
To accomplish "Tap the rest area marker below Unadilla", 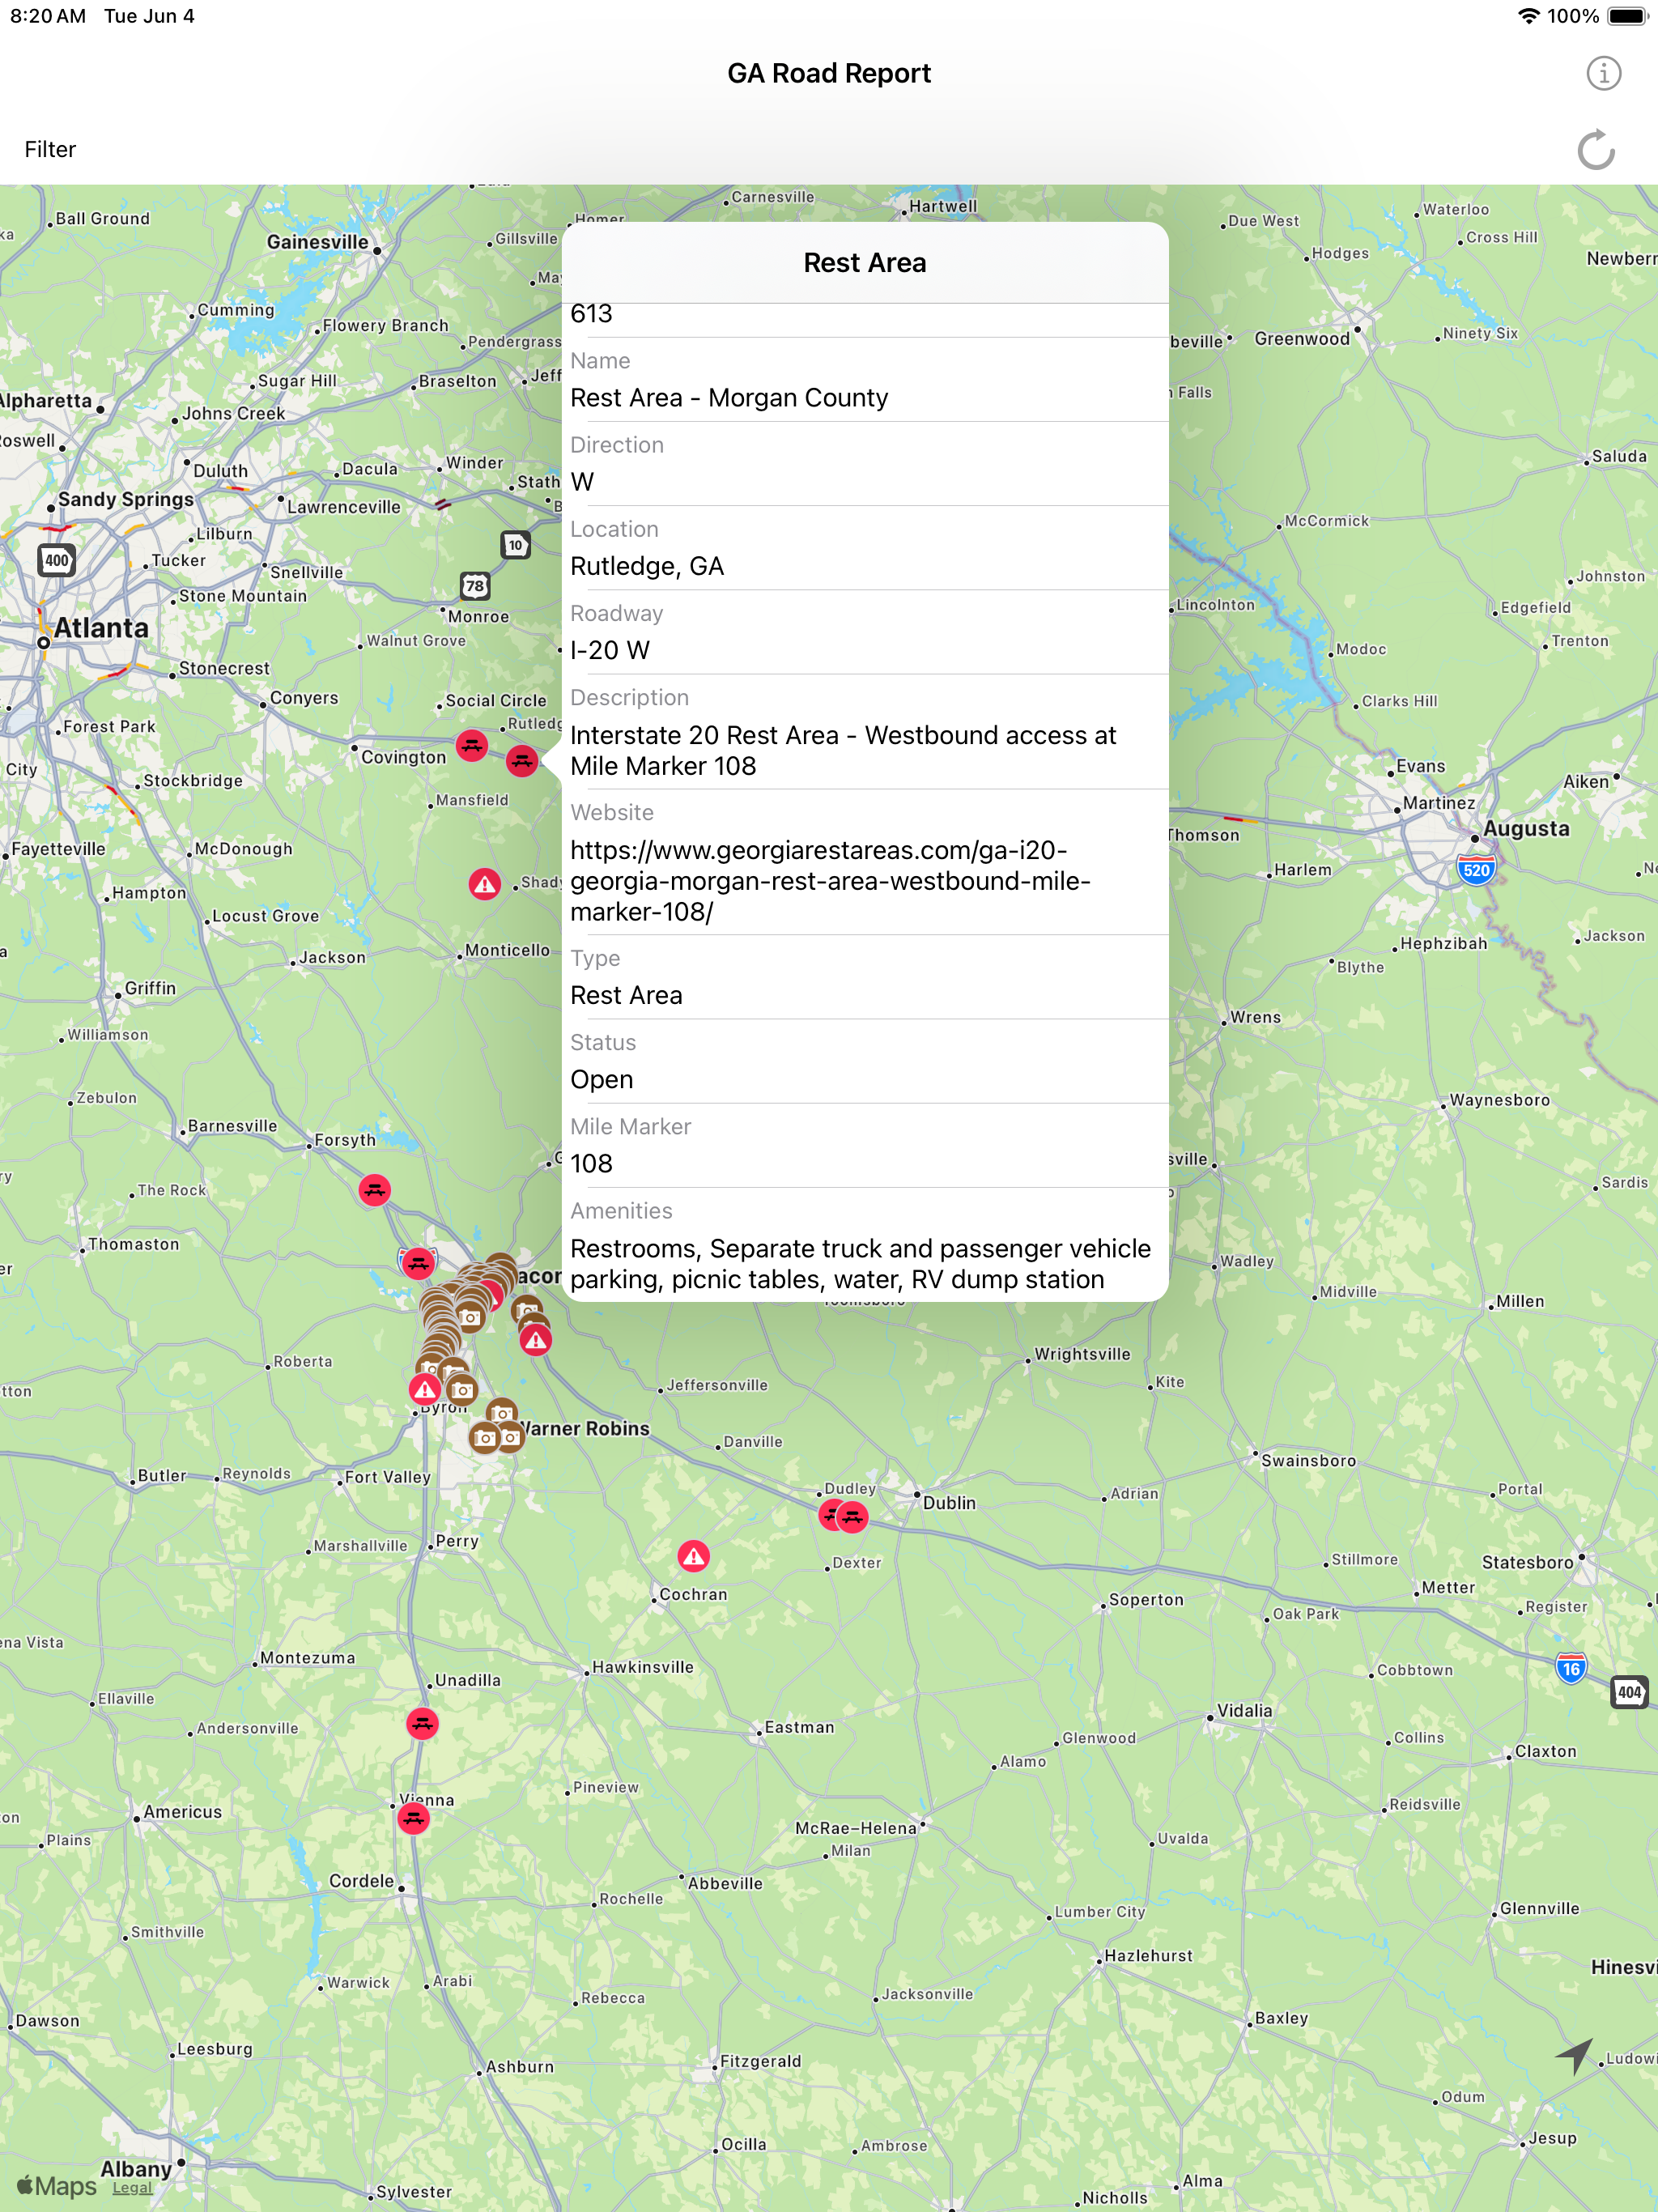I will (x=423, y=1723).
